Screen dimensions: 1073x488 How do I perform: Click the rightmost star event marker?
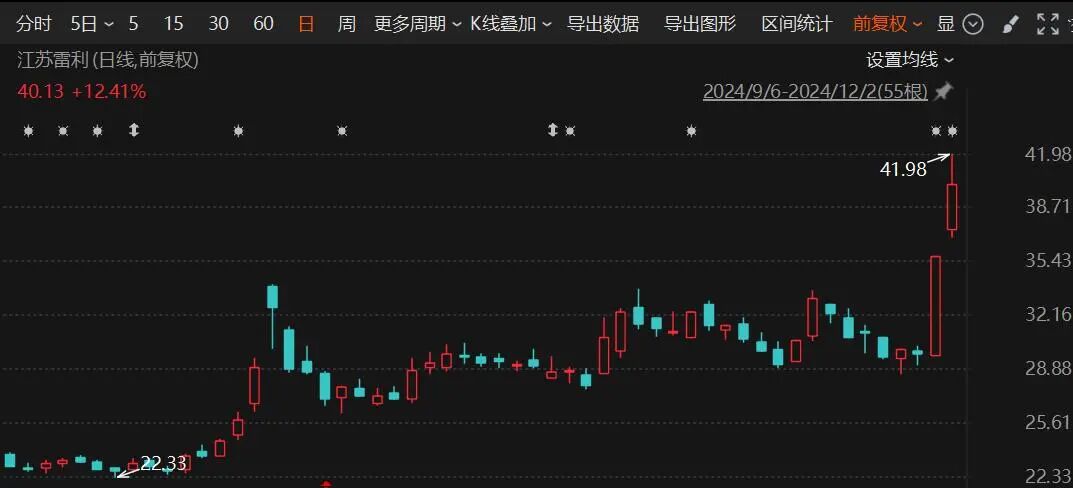(x=952, y=130)
